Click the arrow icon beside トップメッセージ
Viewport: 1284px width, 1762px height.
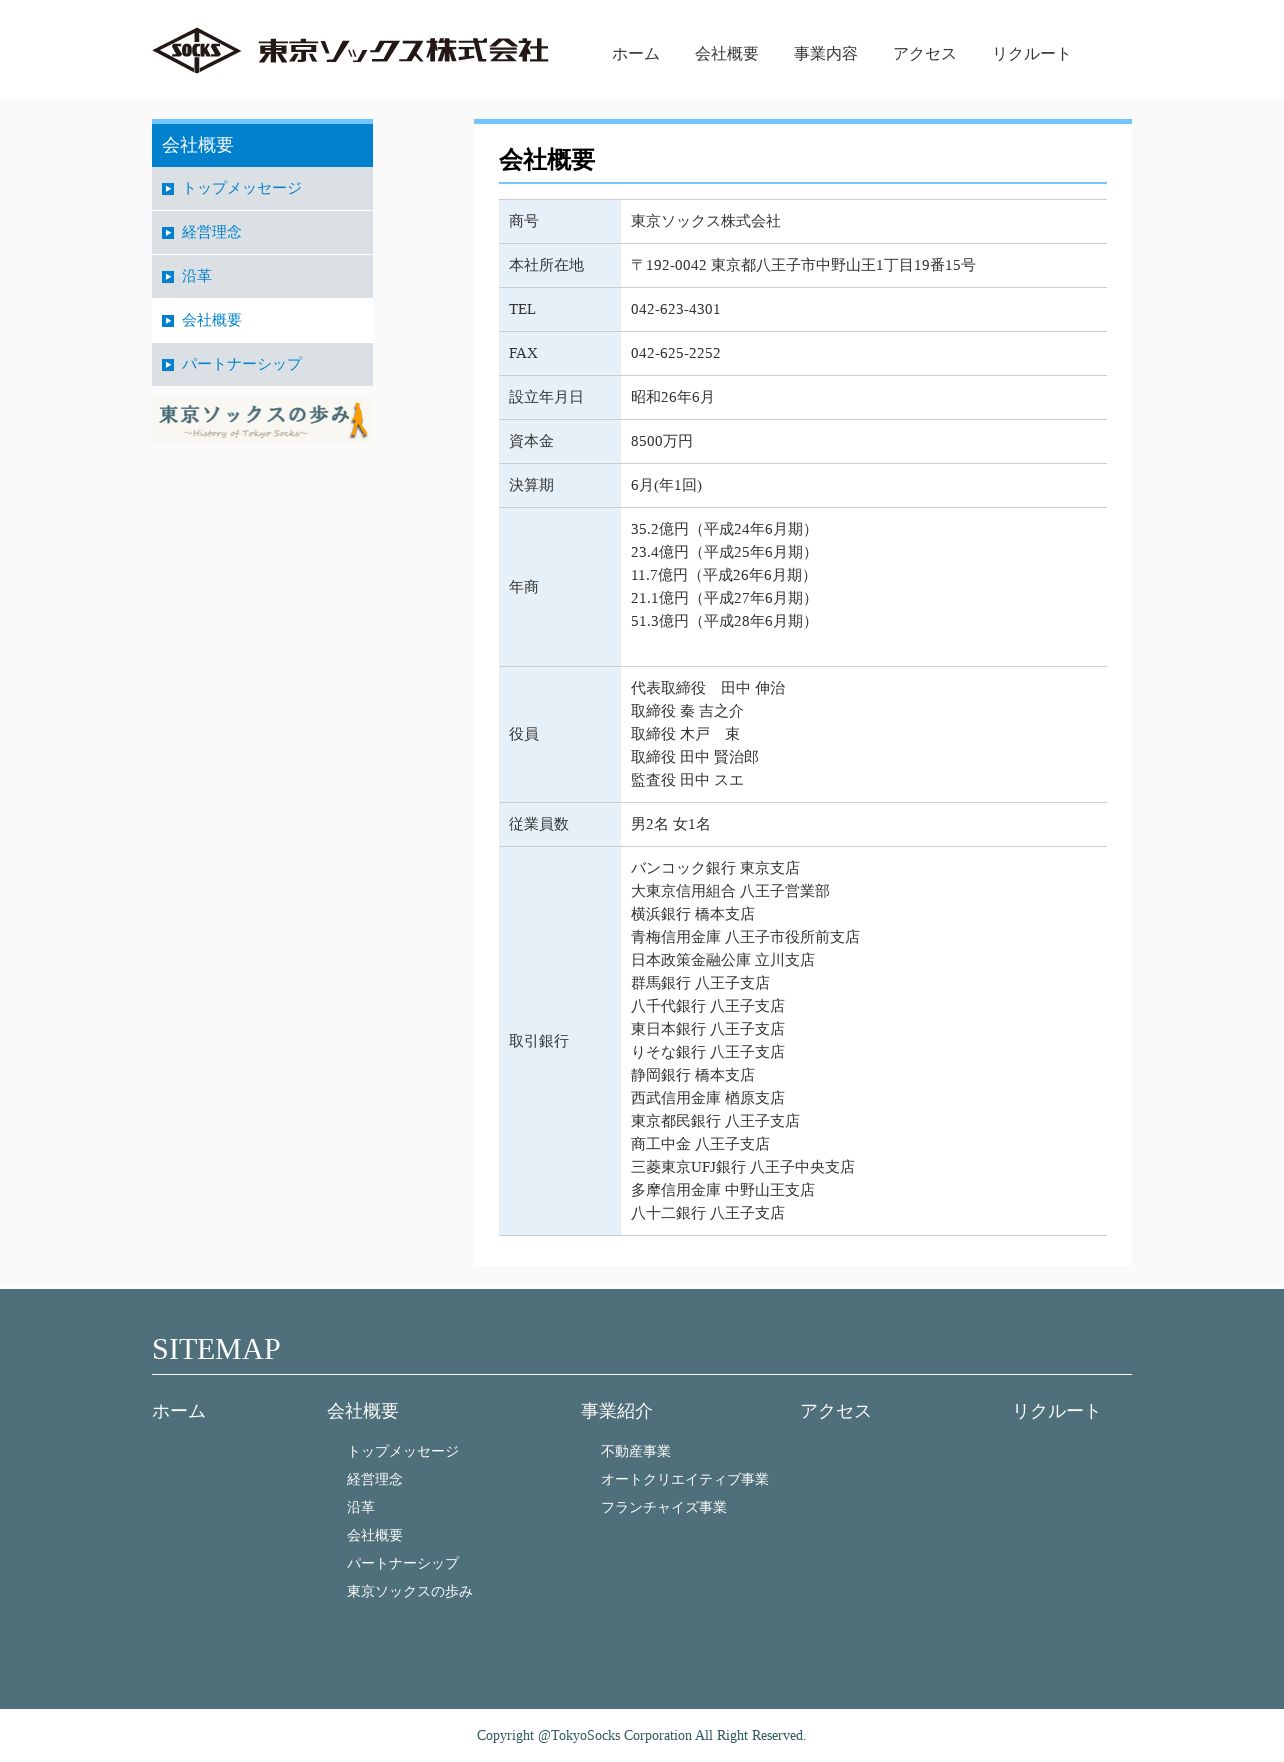168,189
